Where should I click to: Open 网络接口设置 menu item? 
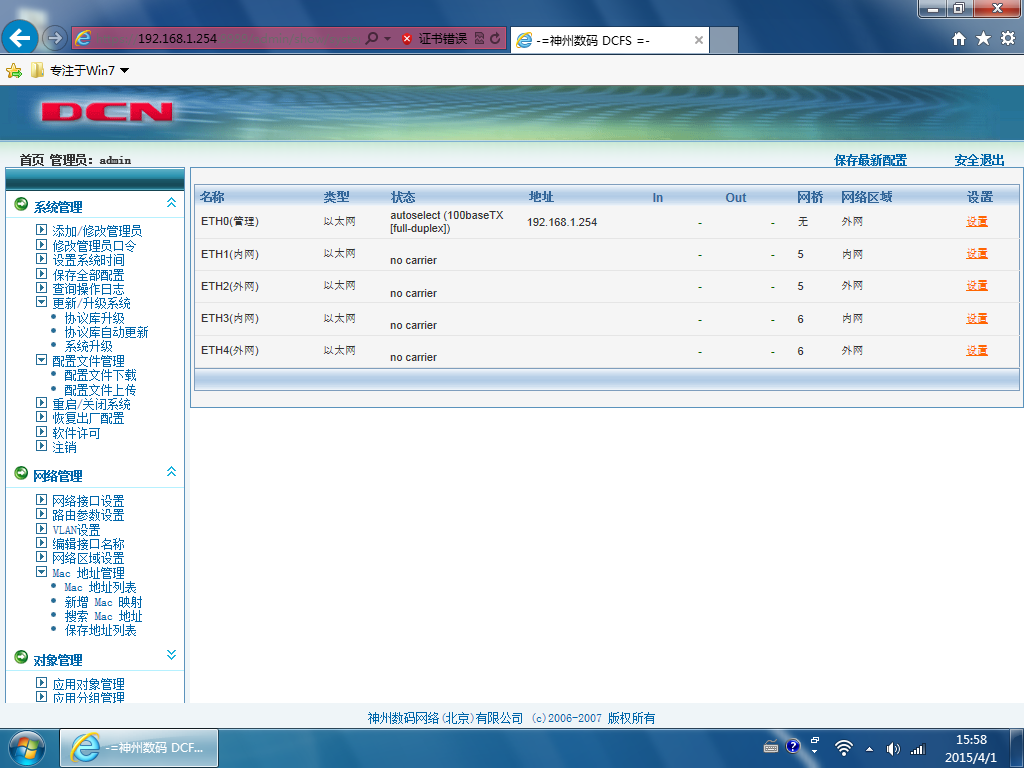pyautogui.click(x=88, y=501)
